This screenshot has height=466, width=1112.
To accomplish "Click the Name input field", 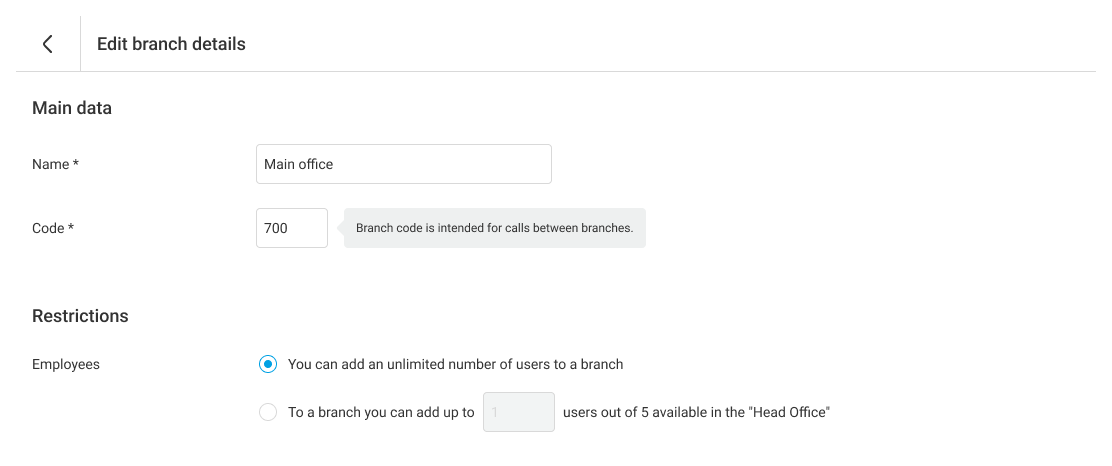I will point(403,164).
